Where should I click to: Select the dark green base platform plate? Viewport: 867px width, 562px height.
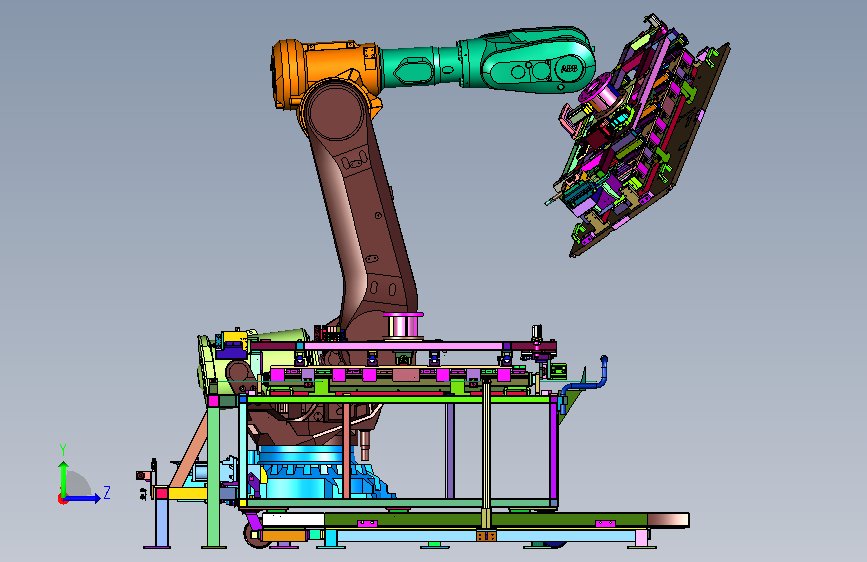[x=485, y=520]
